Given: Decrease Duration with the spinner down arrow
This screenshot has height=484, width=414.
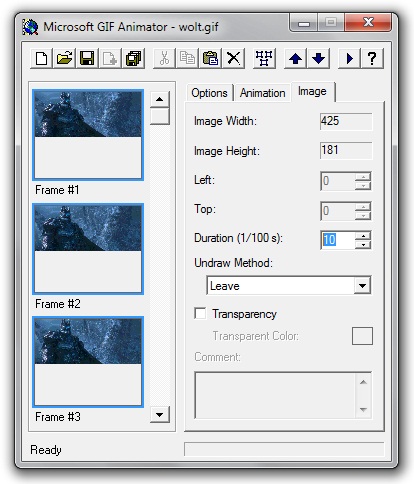Looking at the screenshot, I should click(x=363, y=245).
